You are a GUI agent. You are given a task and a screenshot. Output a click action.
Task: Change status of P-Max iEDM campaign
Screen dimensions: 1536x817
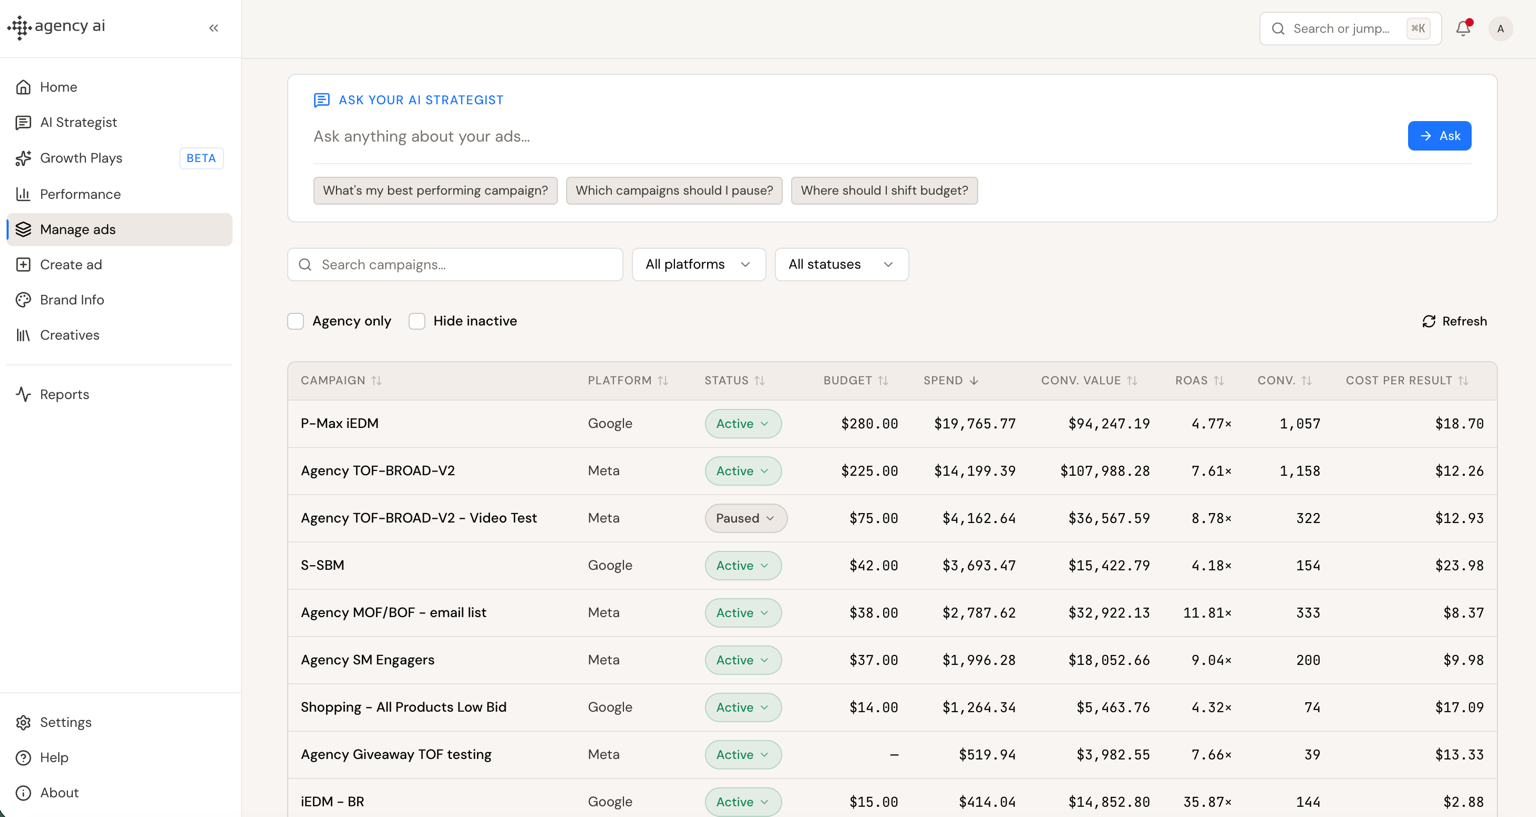pos(743,424)
